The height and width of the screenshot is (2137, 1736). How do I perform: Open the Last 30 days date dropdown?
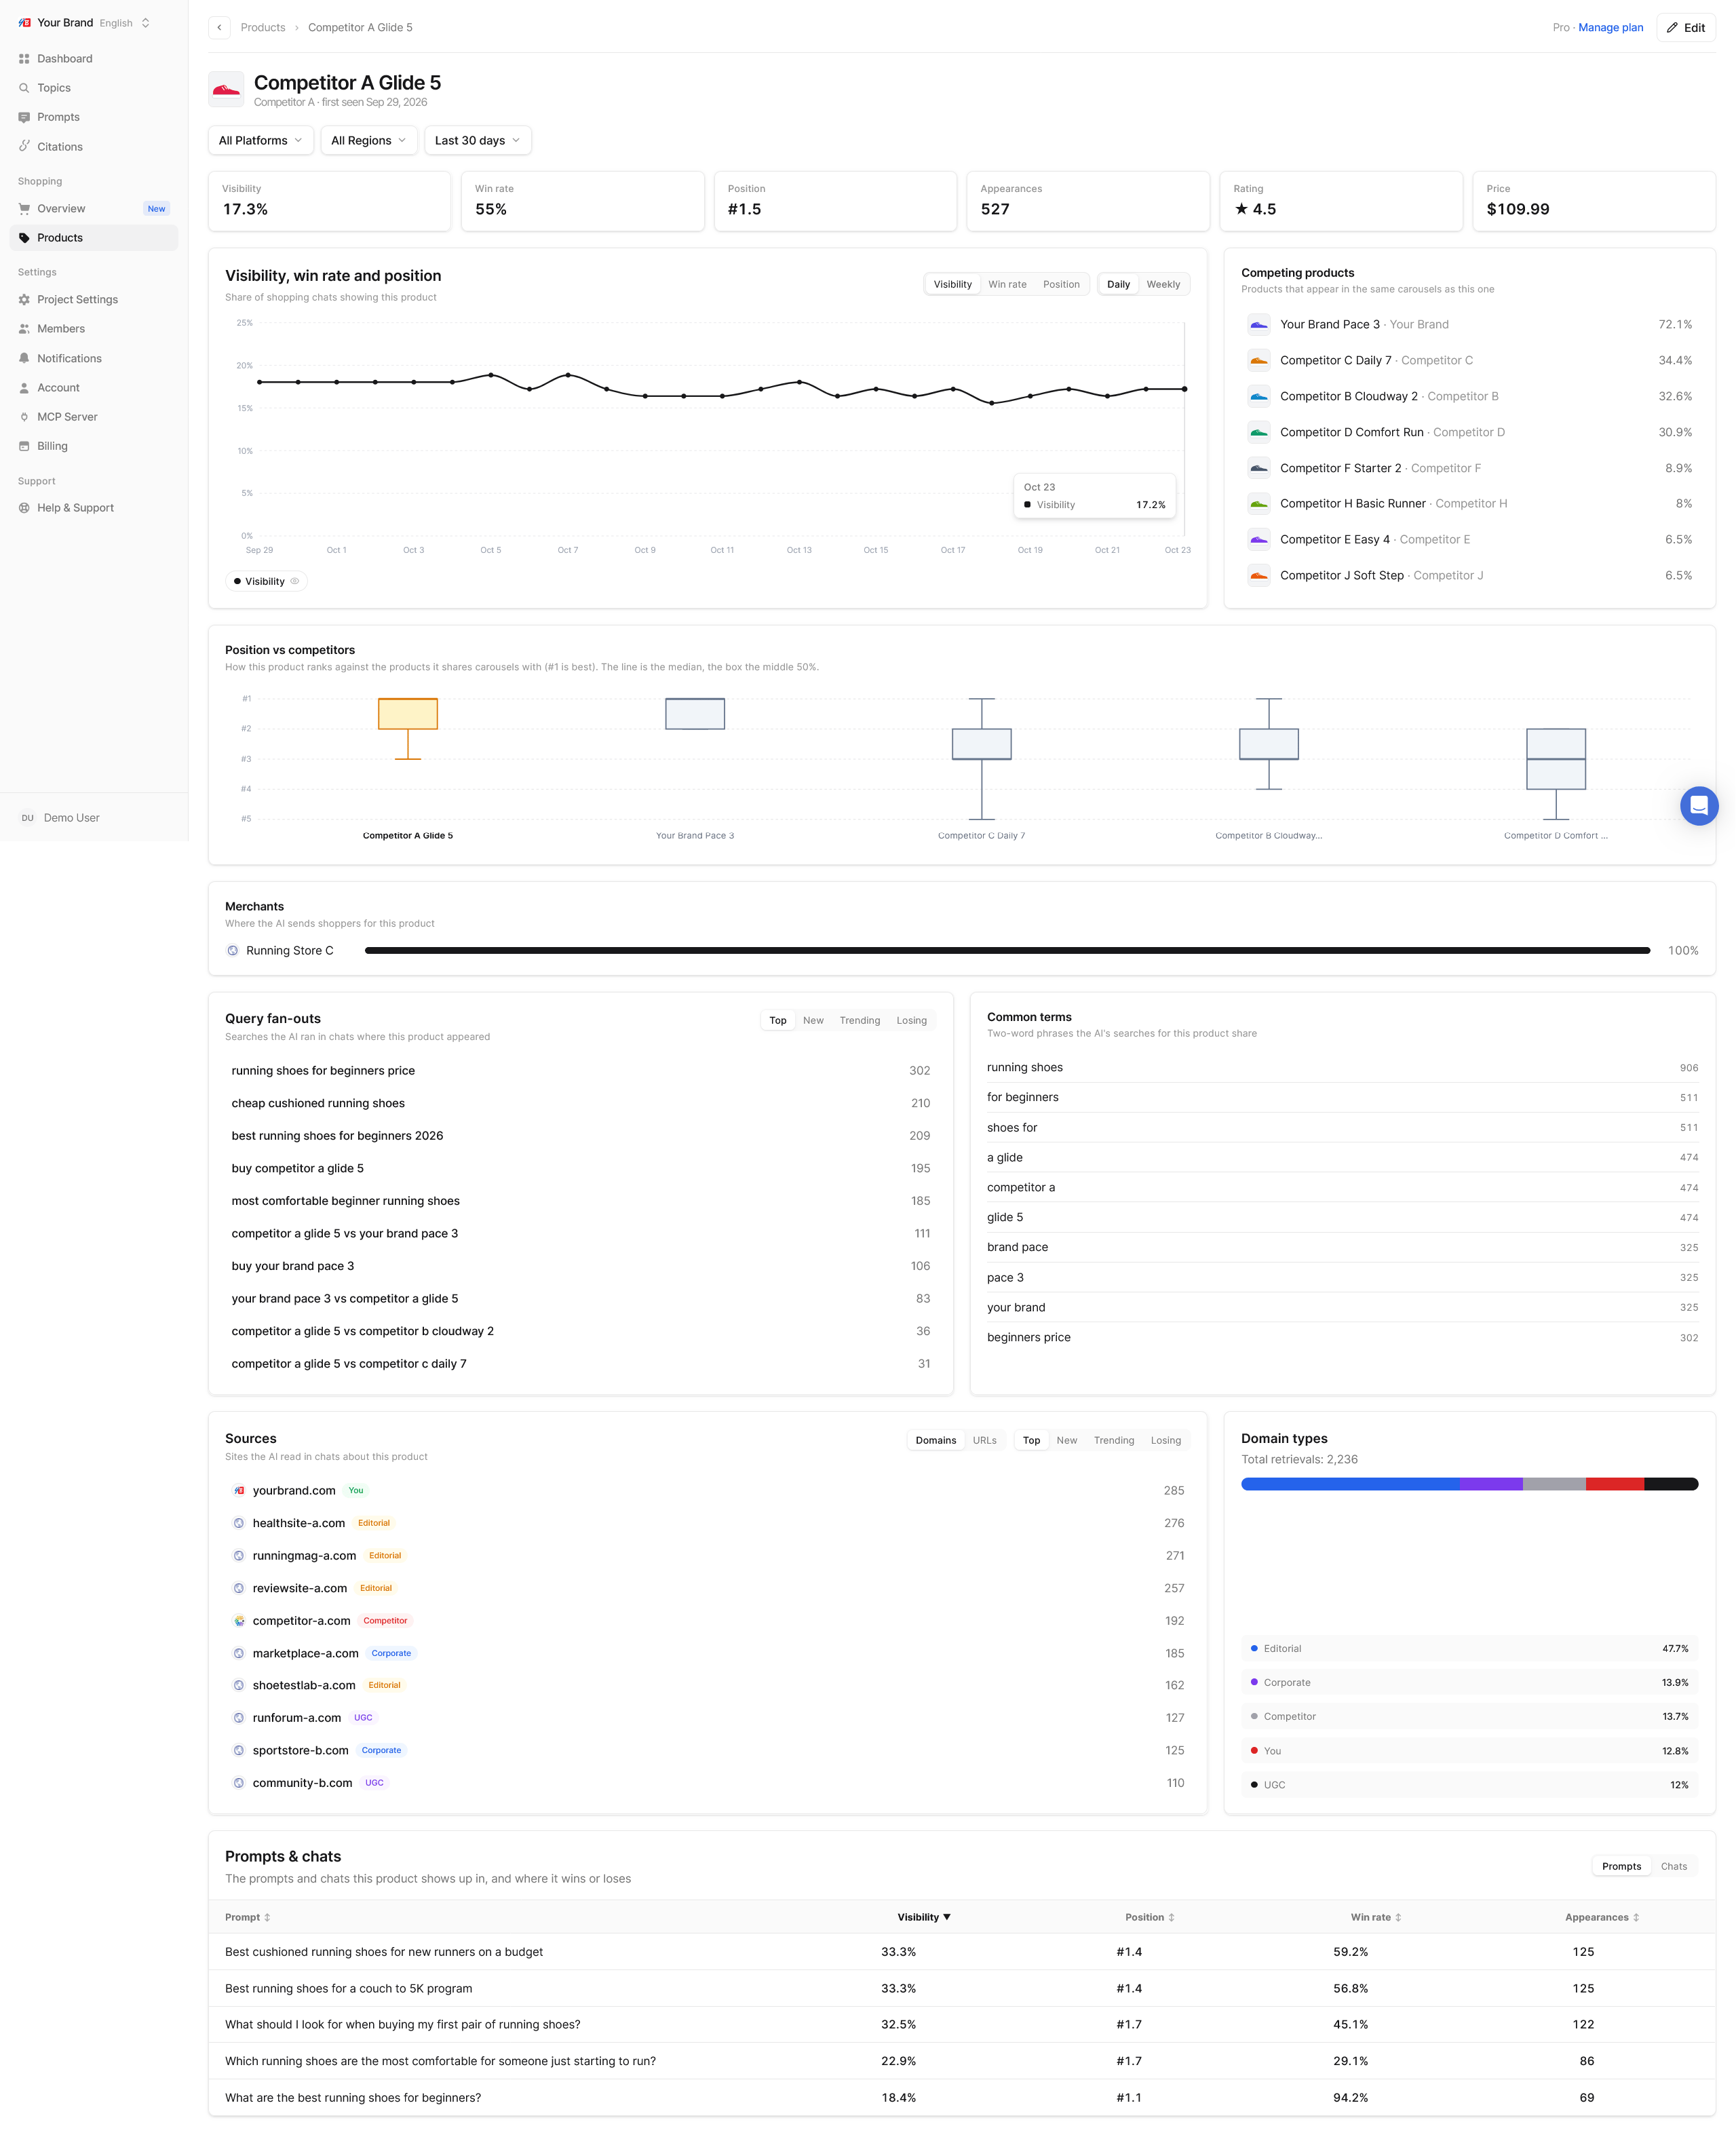point(477,141)
